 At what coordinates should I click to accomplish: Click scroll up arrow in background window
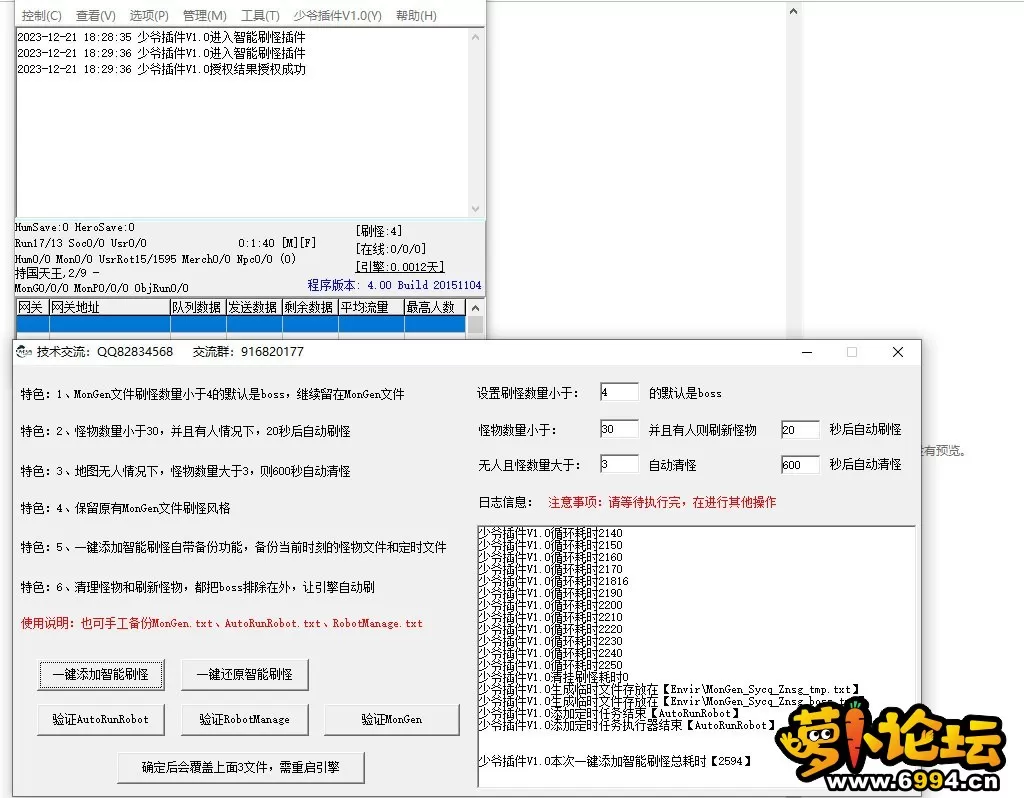[793, 11]
